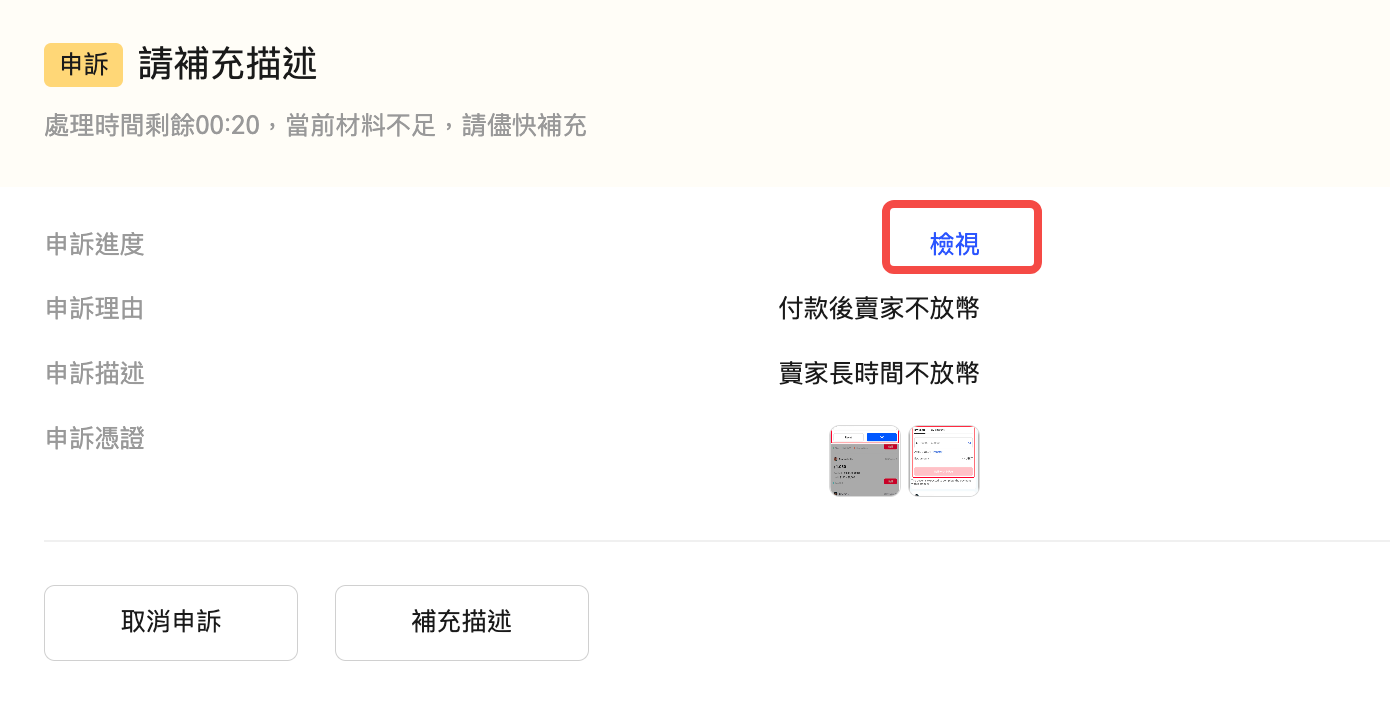Click the 付款後賣家不放幣 reason text
Screen dimensions: 1390x726
click(x=878, y=309)
